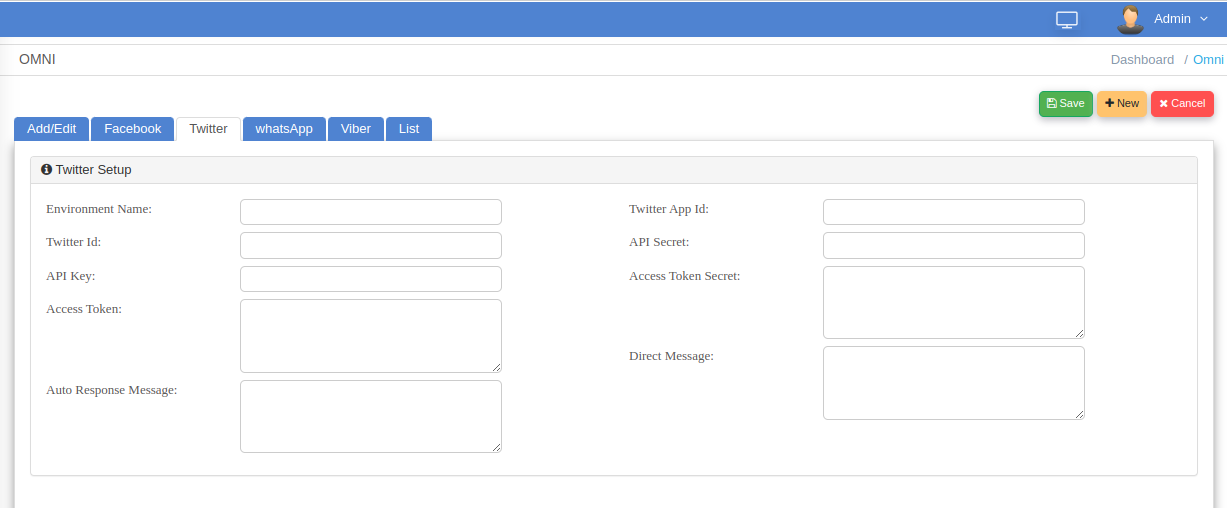Cancel the current form
The image size is (1227, 508).
pos(1182,104)
